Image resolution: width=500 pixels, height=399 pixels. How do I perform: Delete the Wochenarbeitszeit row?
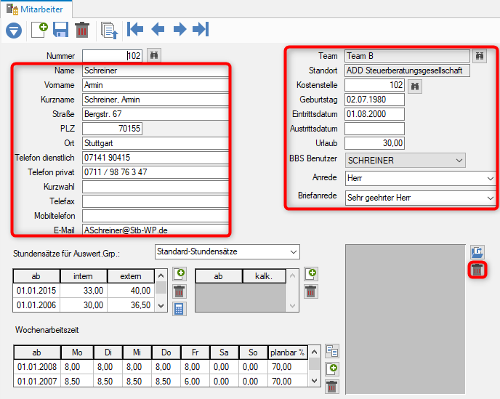coord(332,387)
